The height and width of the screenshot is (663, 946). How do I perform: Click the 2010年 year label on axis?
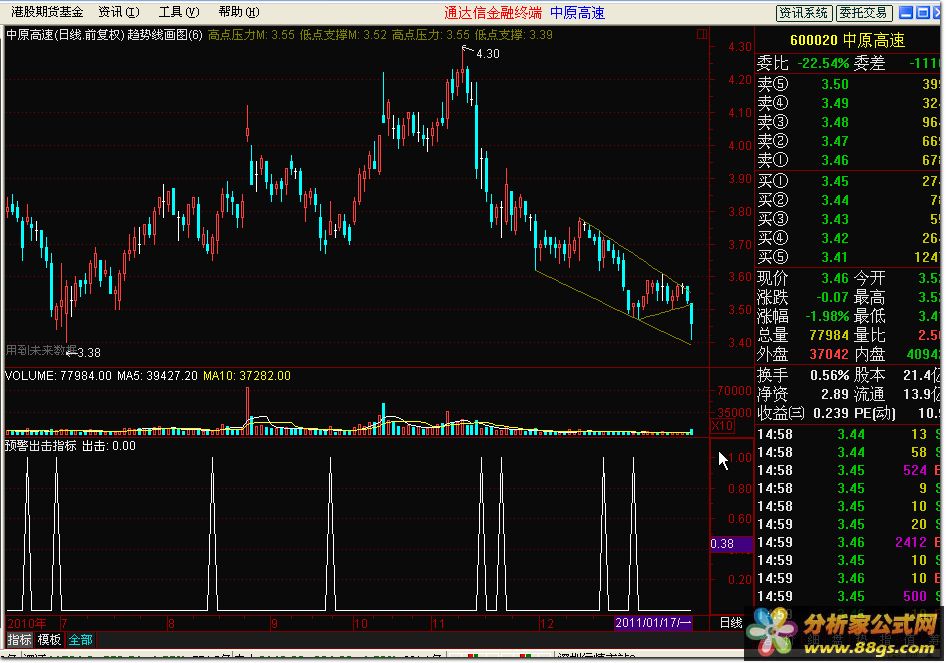[26, 623]
